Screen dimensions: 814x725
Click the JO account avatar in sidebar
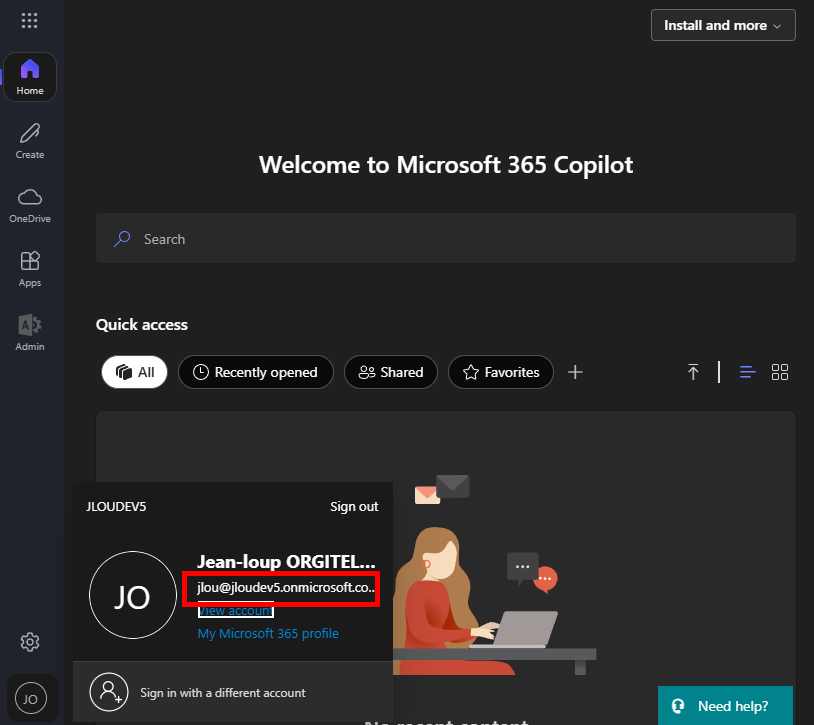pos(31,699)
